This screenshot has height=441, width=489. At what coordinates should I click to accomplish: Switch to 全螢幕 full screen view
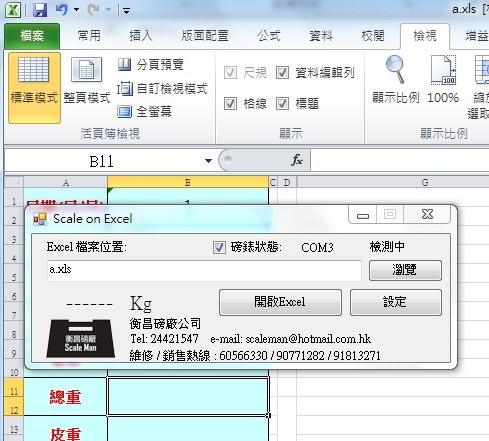pos(145,111)
